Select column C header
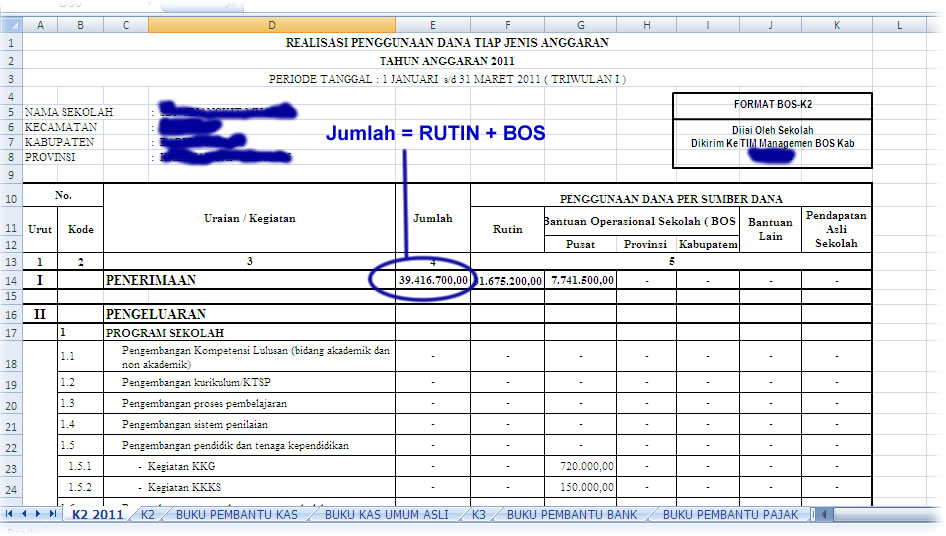 [x=126, y=25]
